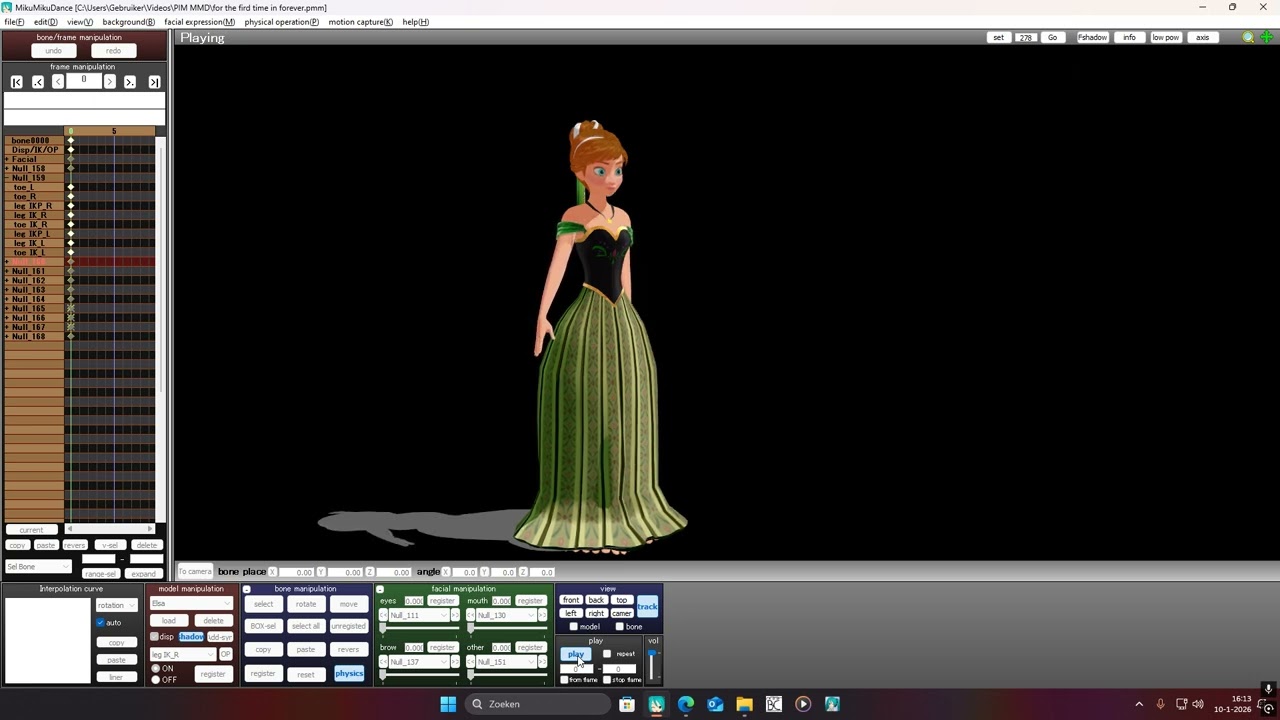
Task: Open the view menu
Action: pos(80,22)
